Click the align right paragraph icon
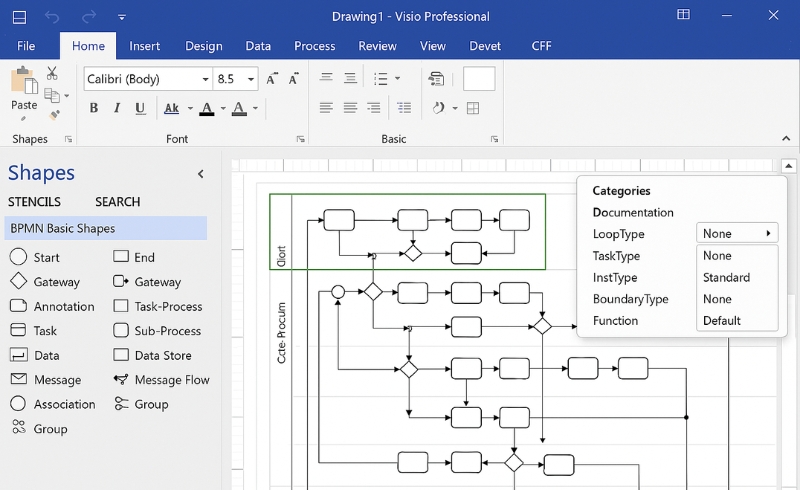Screen dimensions: 800x490 click(x=373, y=108)
